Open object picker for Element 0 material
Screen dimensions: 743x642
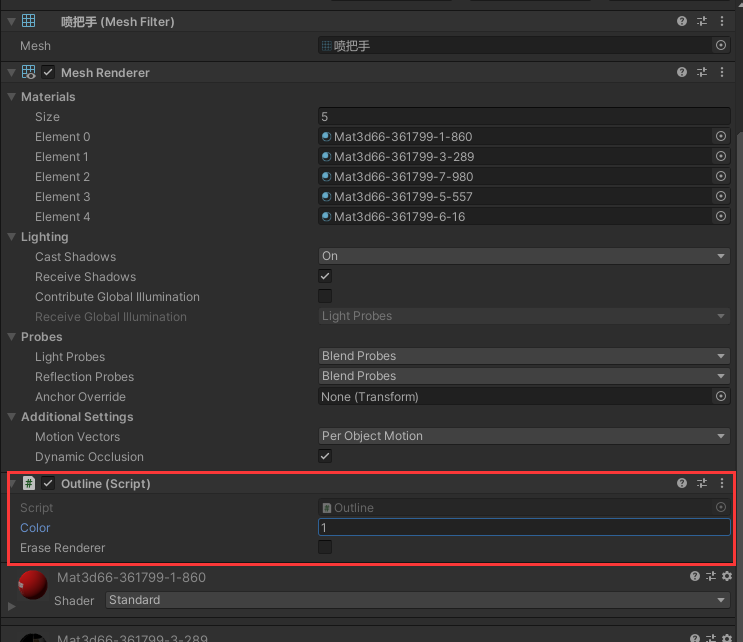pyautogui.click(x=721, y=136)
